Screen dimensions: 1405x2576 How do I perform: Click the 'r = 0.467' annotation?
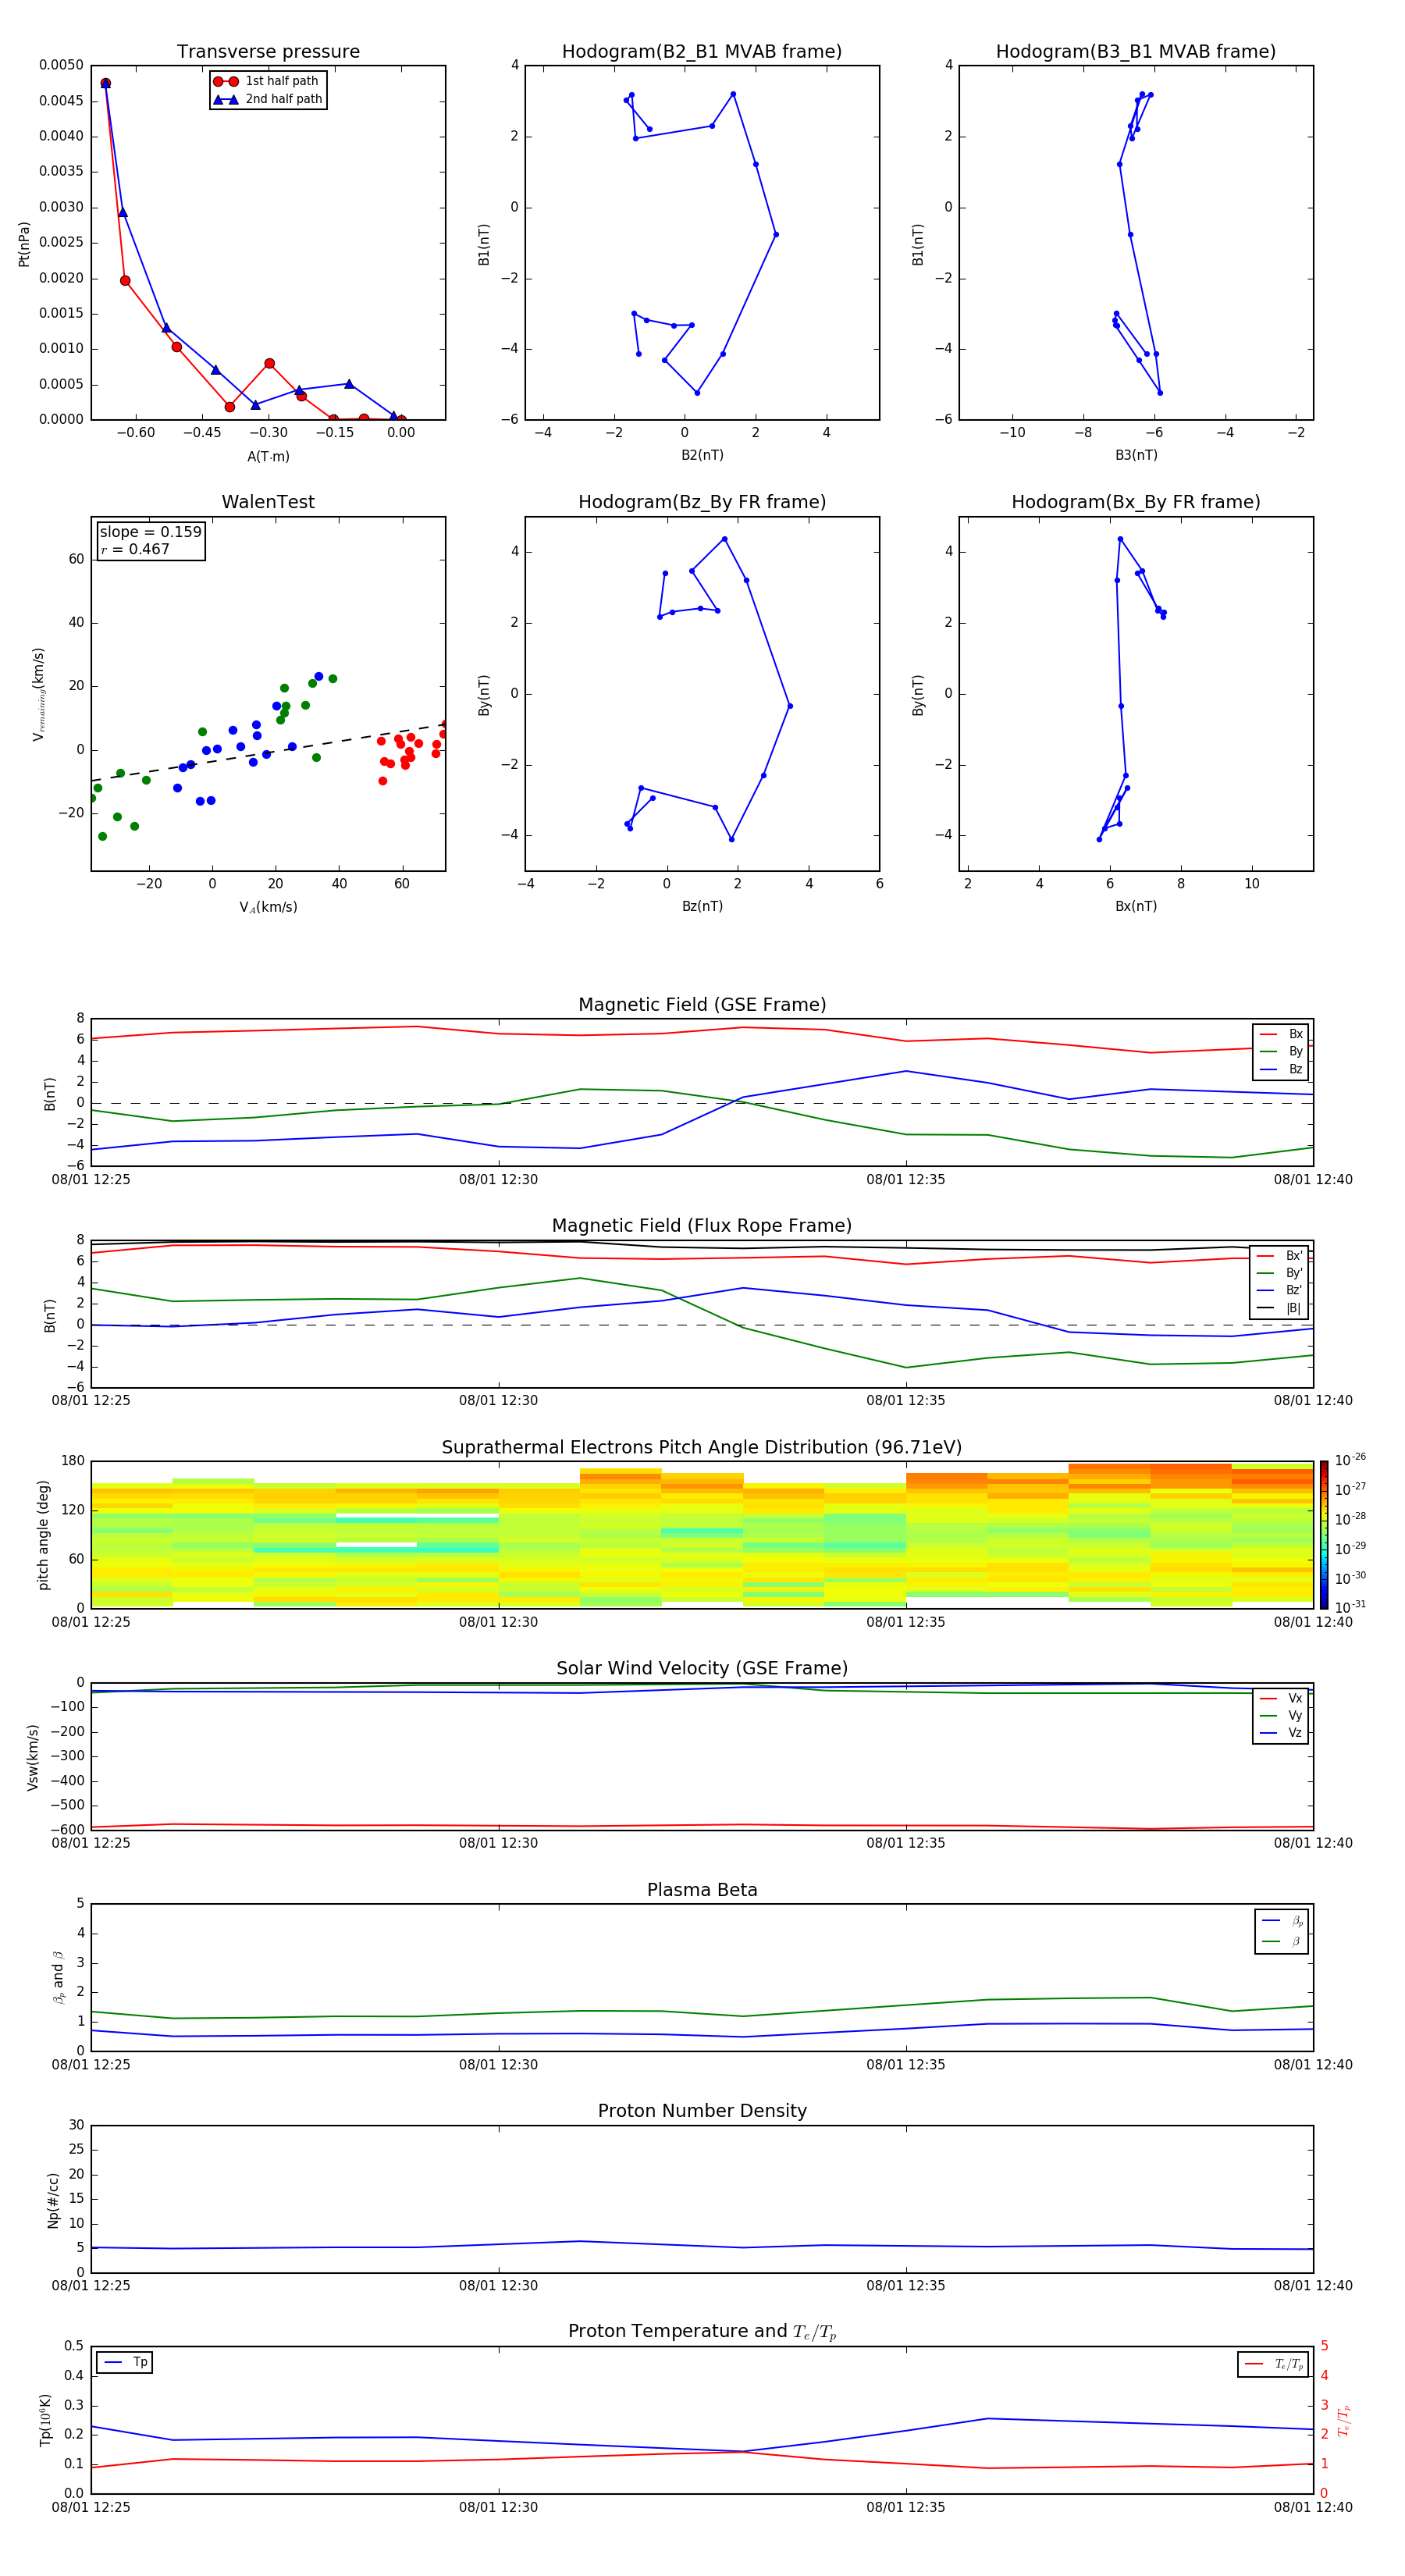[x=135, y=549]
